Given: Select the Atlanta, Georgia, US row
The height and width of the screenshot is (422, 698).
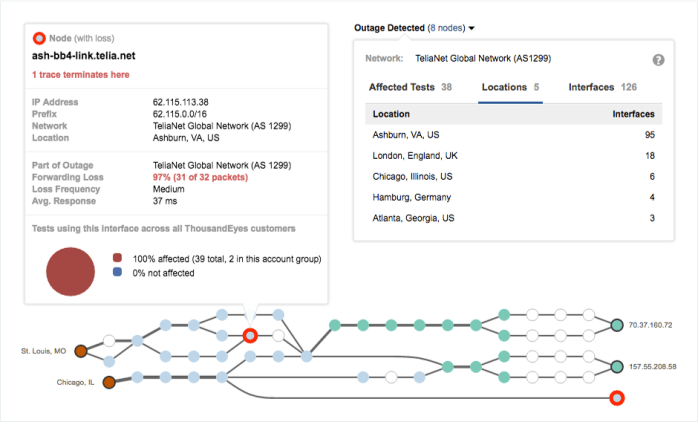Looking at the screenshot, I should tap(514, 218).
